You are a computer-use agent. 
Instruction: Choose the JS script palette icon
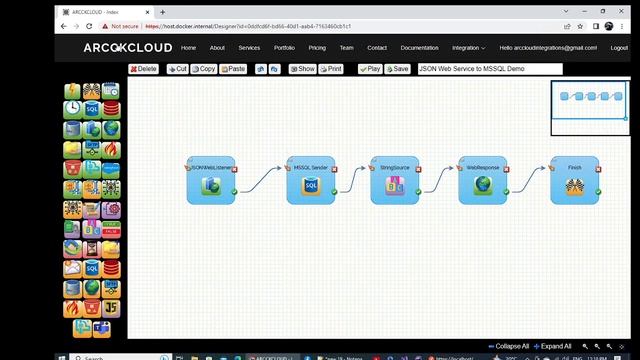tap(111, 309)
